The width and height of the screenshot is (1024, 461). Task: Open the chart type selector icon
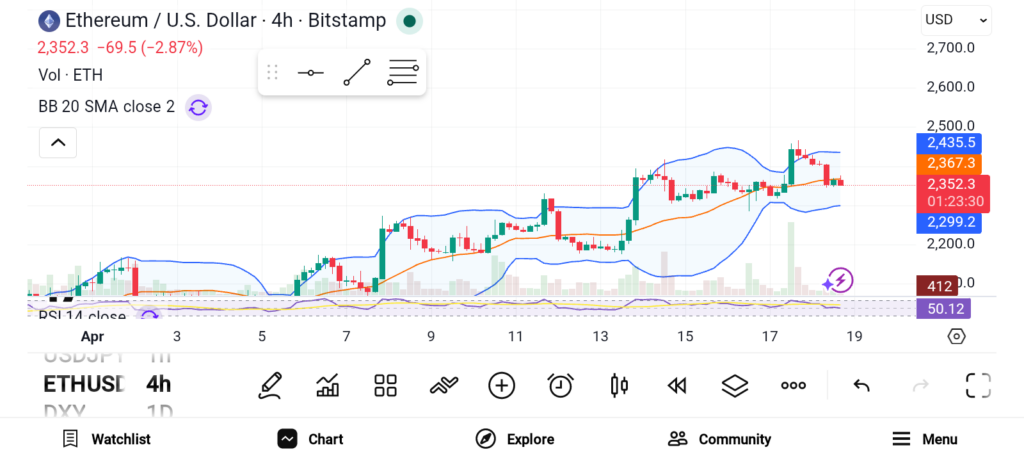click(327, 385)
